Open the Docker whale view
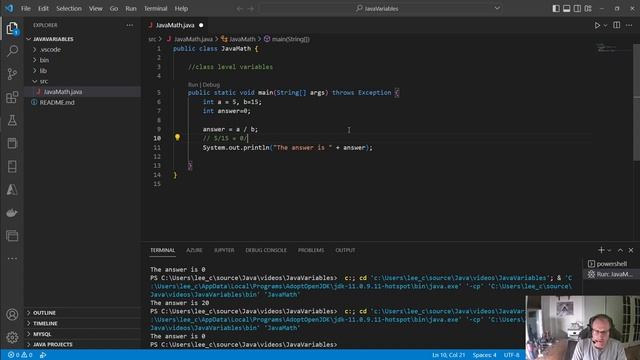Image resolution: width=640 pixels, height=360 pixels. coord(12,213)
